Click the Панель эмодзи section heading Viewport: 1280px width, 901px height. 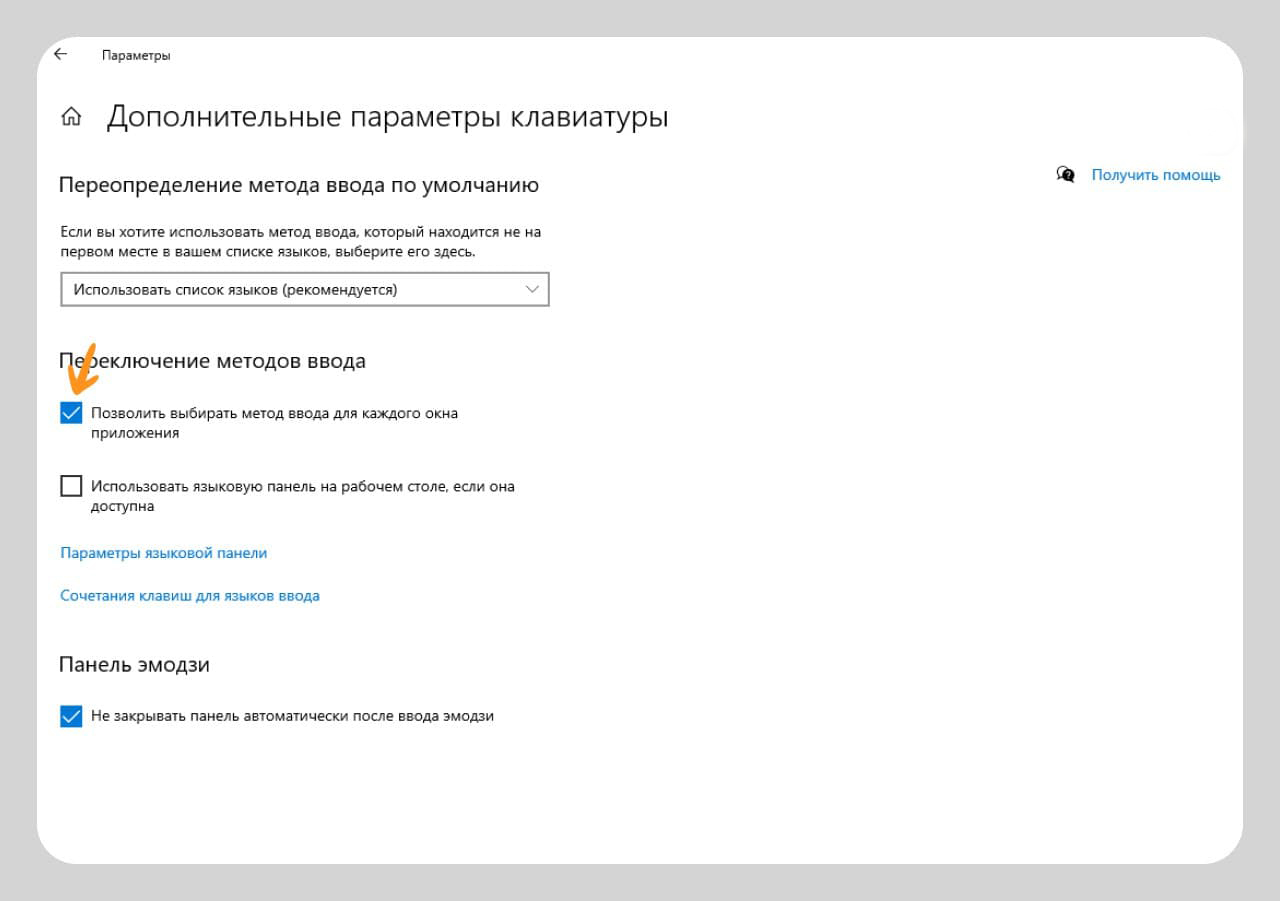pos(134,665)
